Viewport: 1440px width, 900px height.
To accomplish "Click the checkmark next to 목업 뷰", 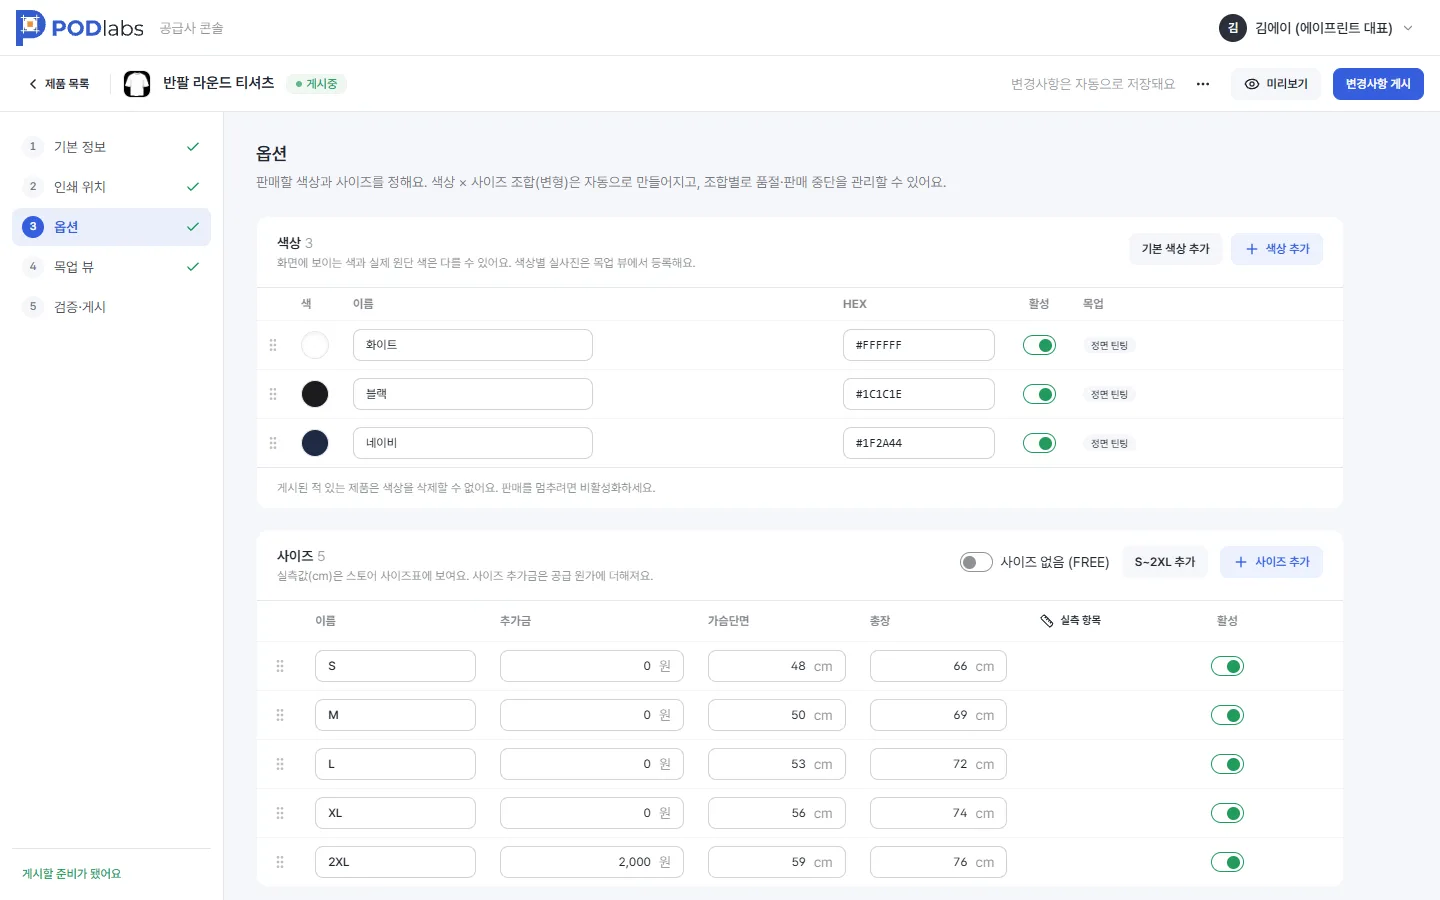I will point(193,267).
